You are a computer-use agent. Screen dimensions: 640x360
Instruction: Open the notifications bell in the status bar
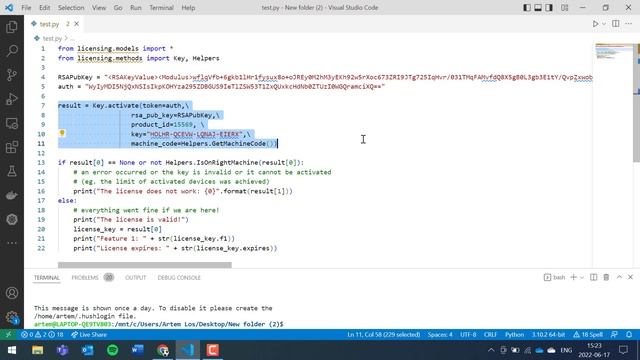(629, 335)
